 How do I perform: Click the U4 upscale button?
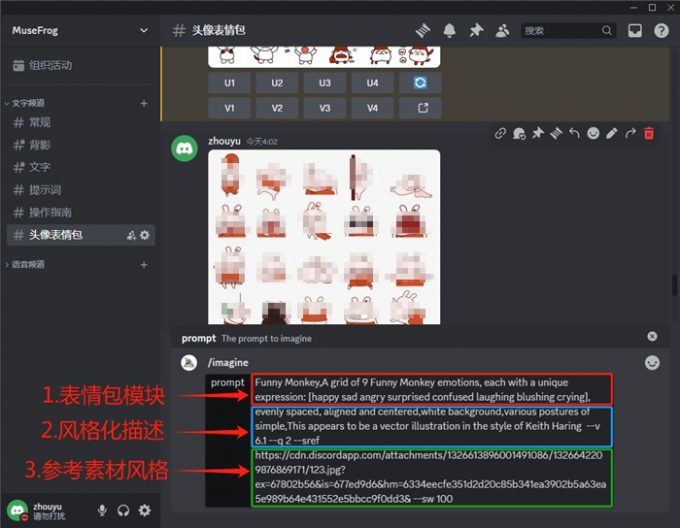(x=373, y=83)
